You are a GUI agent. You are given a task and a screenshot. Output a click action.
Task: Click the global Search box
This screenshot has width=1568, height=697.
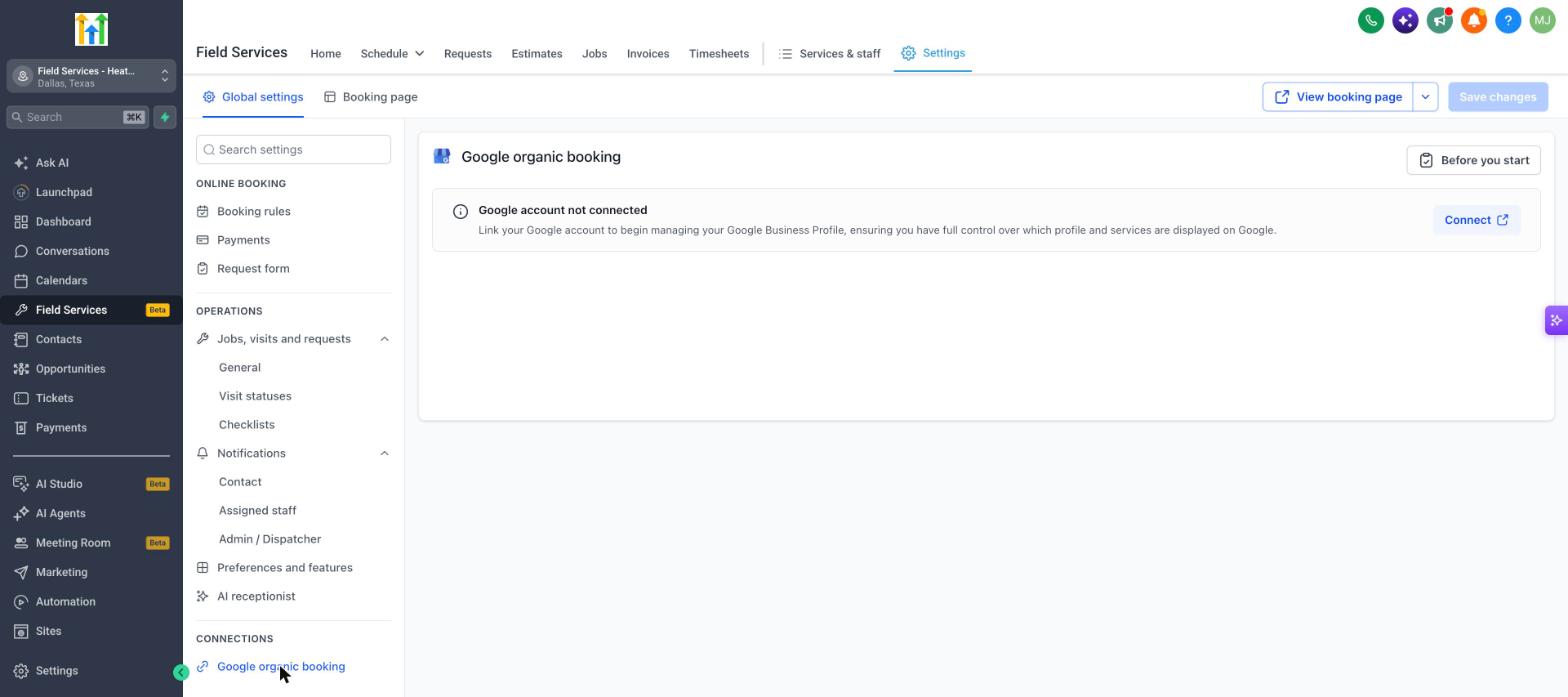click(78, 117)
